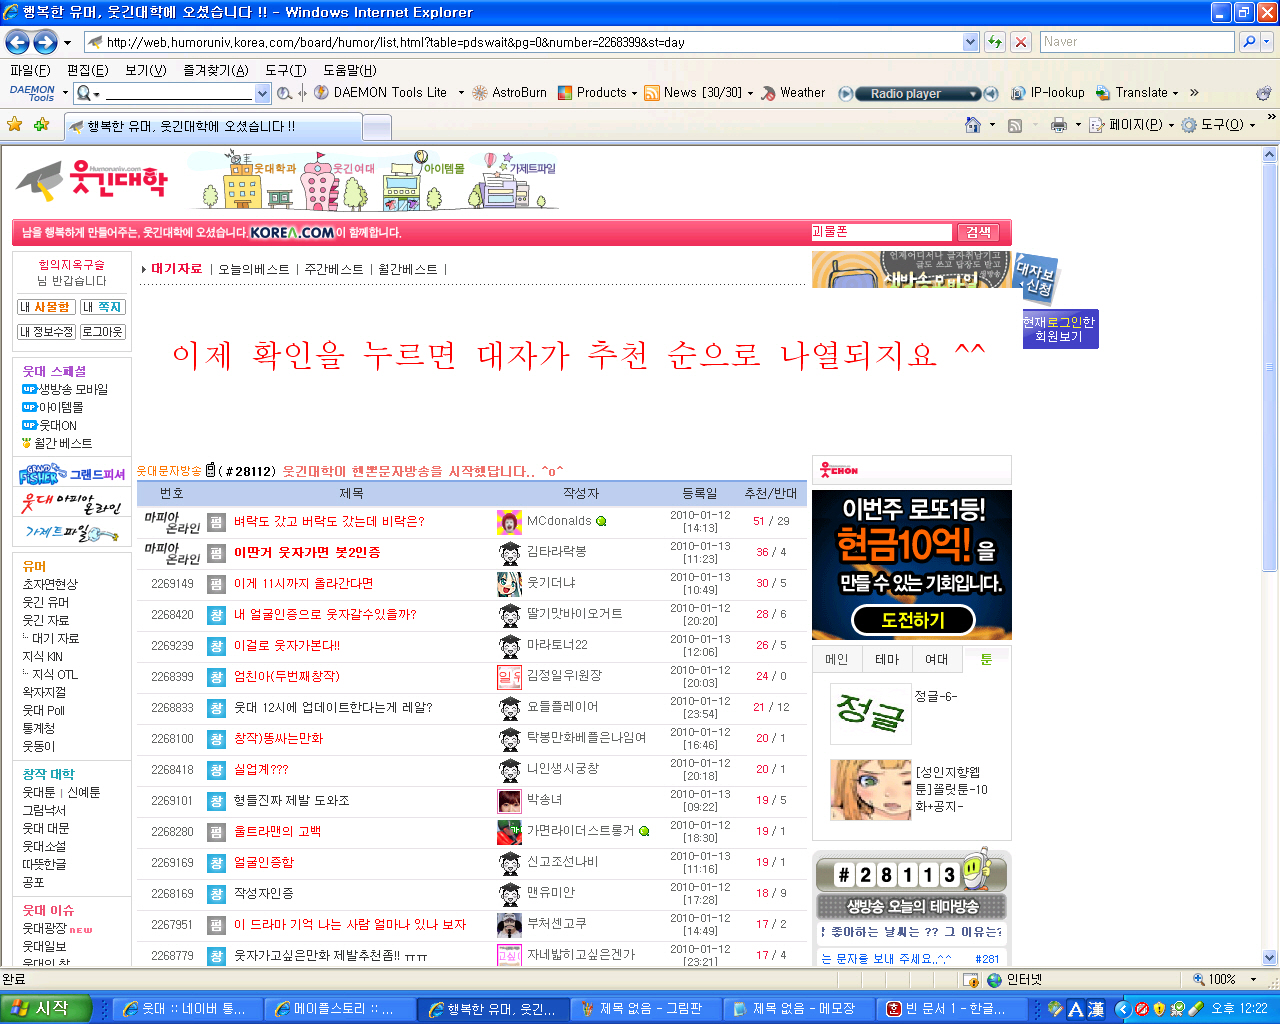Toggle the Korean/English IME A indicator
Image resolution: width=1280 pixels, height=1024 pixels.
1075,1009
